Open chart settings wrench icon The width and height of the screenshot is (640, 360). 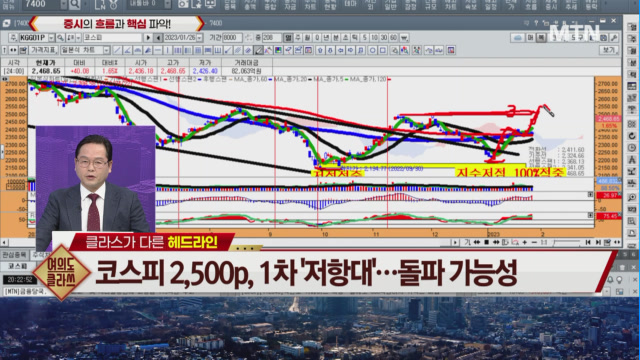614,38
